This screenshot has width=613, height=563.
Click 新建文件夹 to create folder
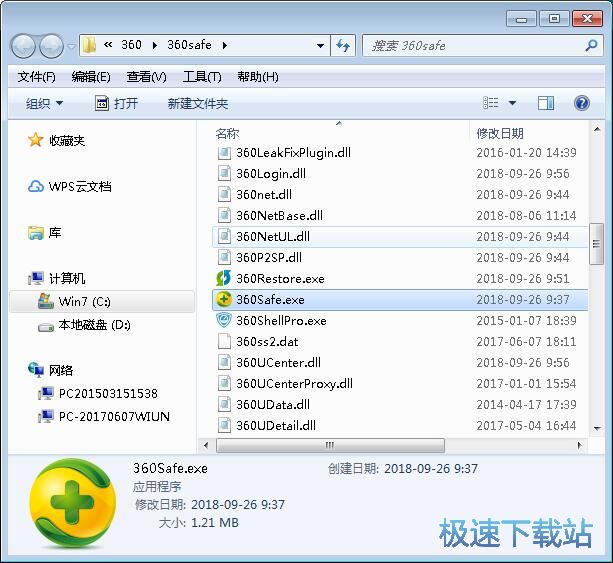coord(198,104)
